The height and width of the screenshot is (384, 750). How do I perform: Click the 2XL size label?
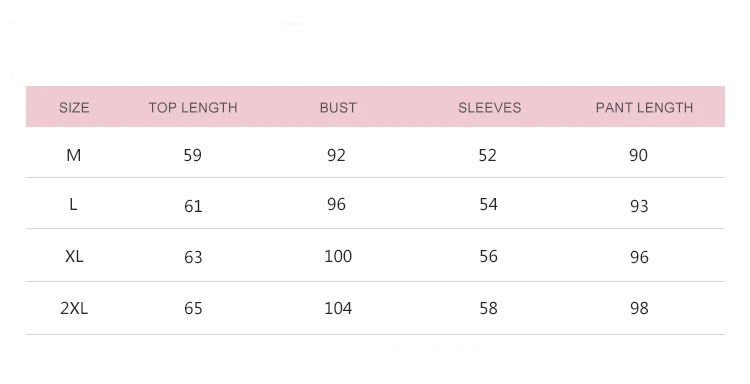click(x=74, y=308)
